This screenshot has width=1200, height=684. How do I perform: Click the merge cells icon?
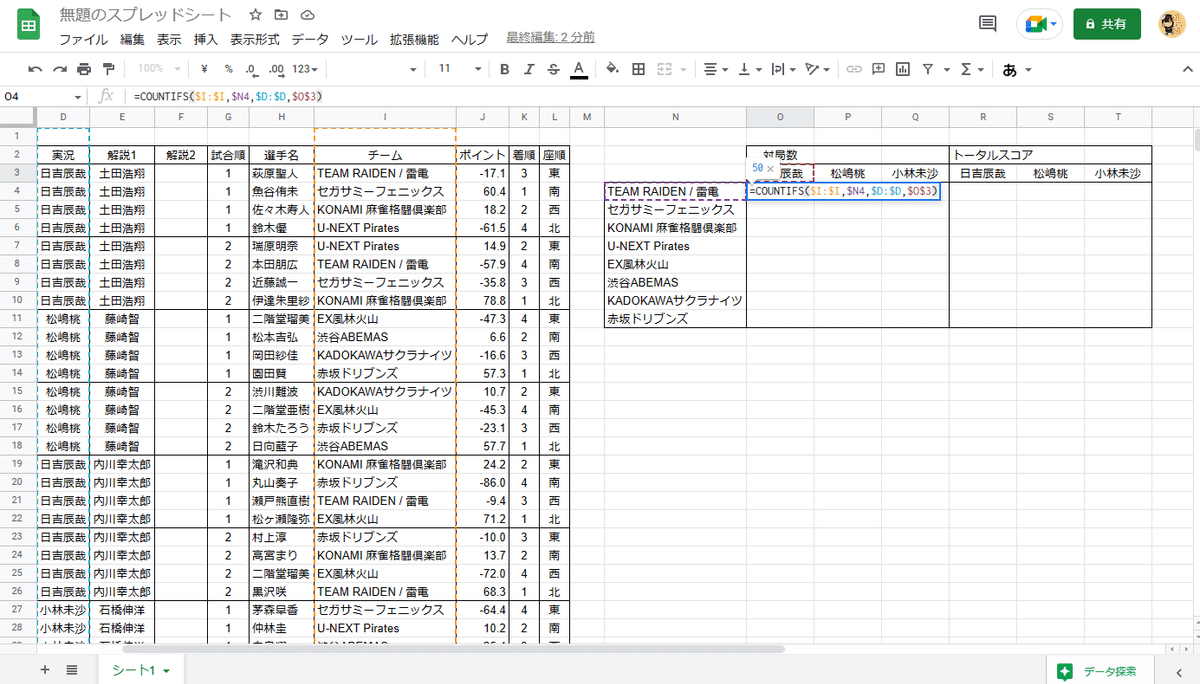click(x=662, y=69)
